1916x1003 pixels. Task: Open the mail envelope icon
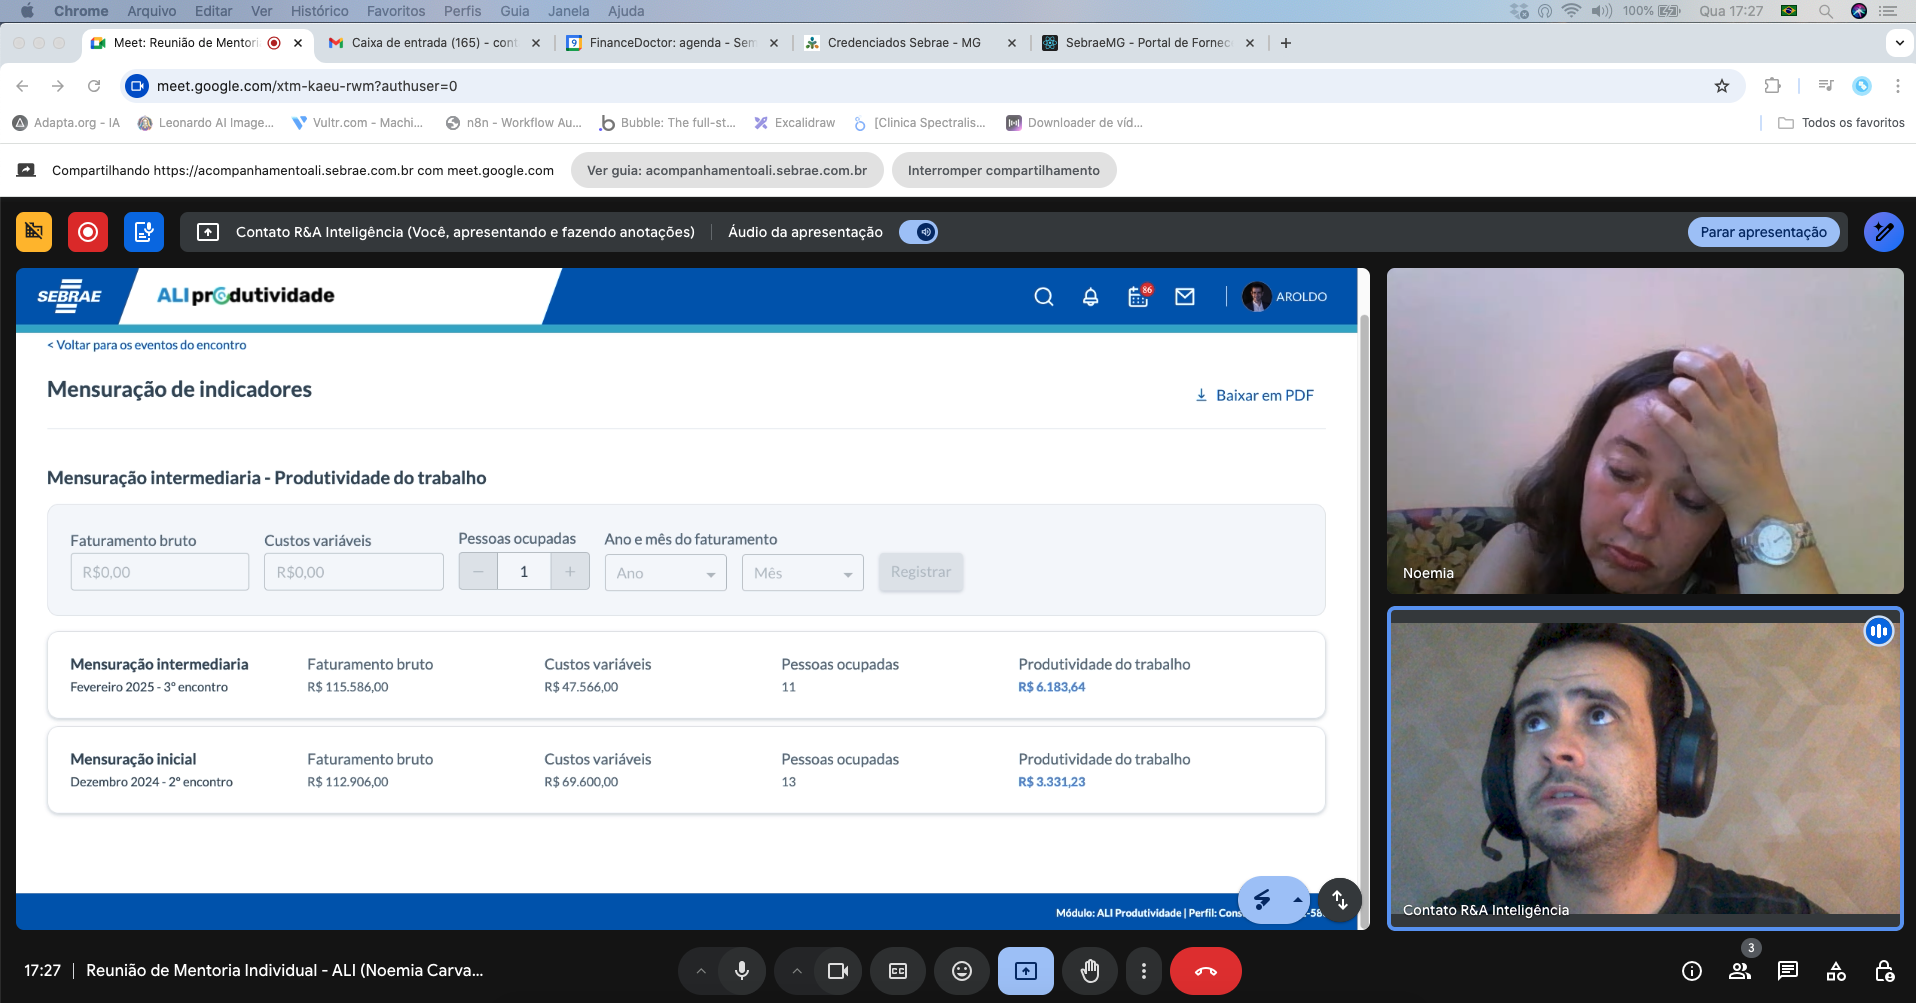tap(1185, 297)
